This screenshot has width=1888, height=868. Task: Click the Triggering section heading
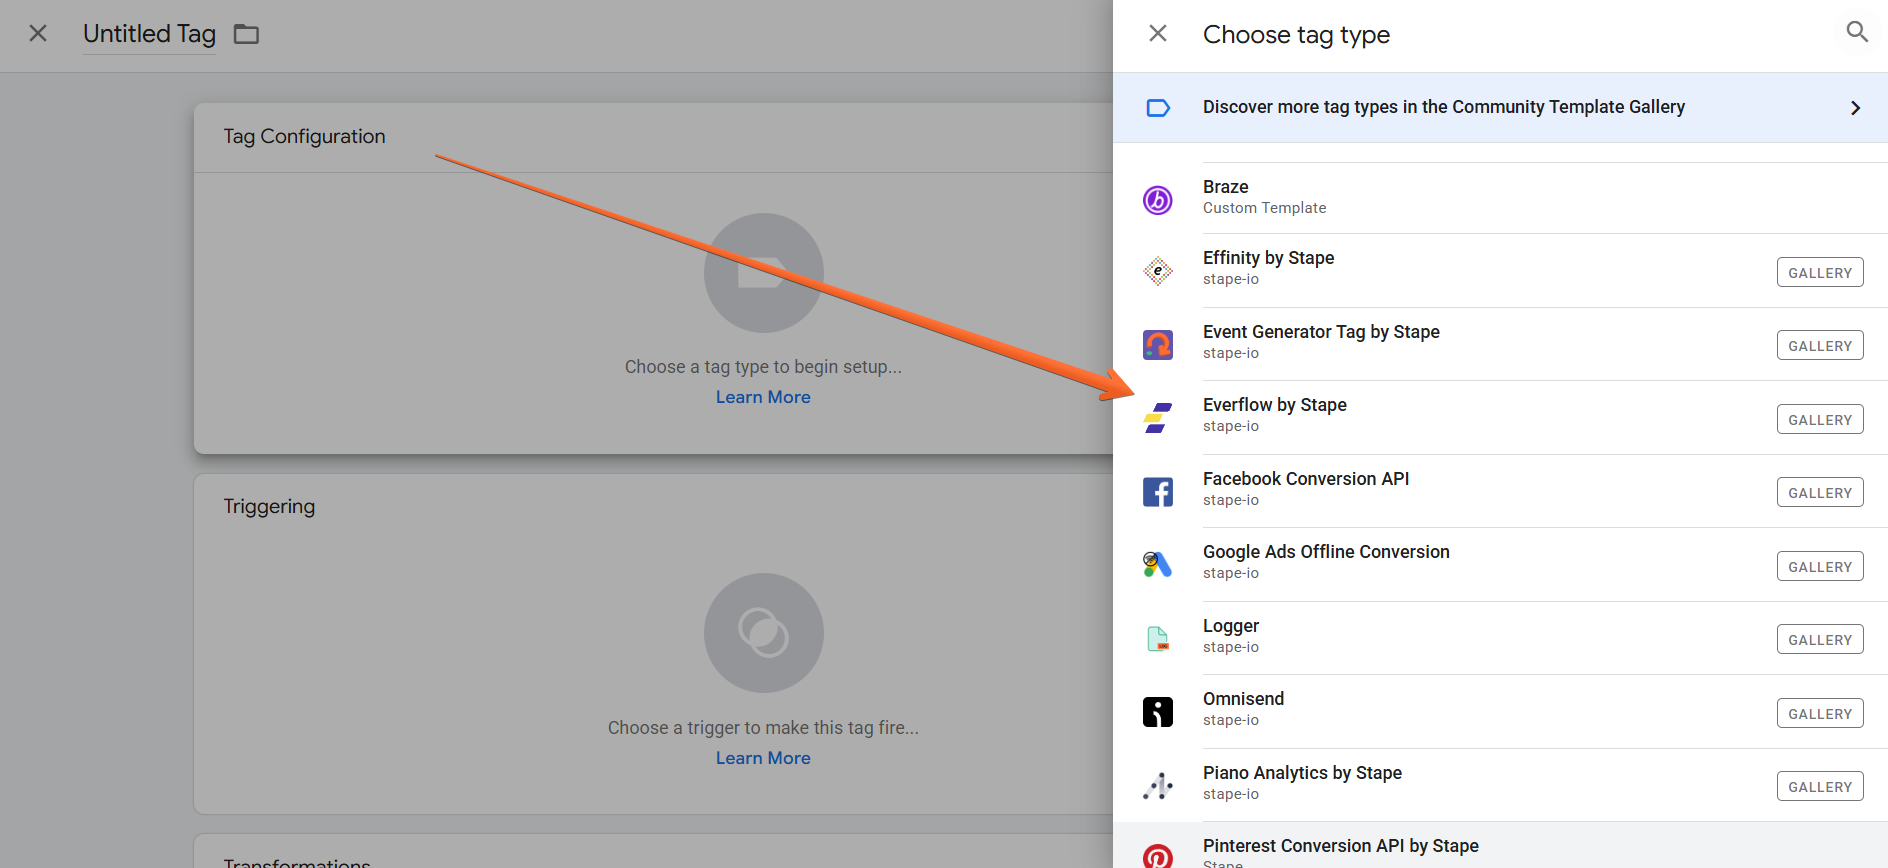click(x=269, y=506)
